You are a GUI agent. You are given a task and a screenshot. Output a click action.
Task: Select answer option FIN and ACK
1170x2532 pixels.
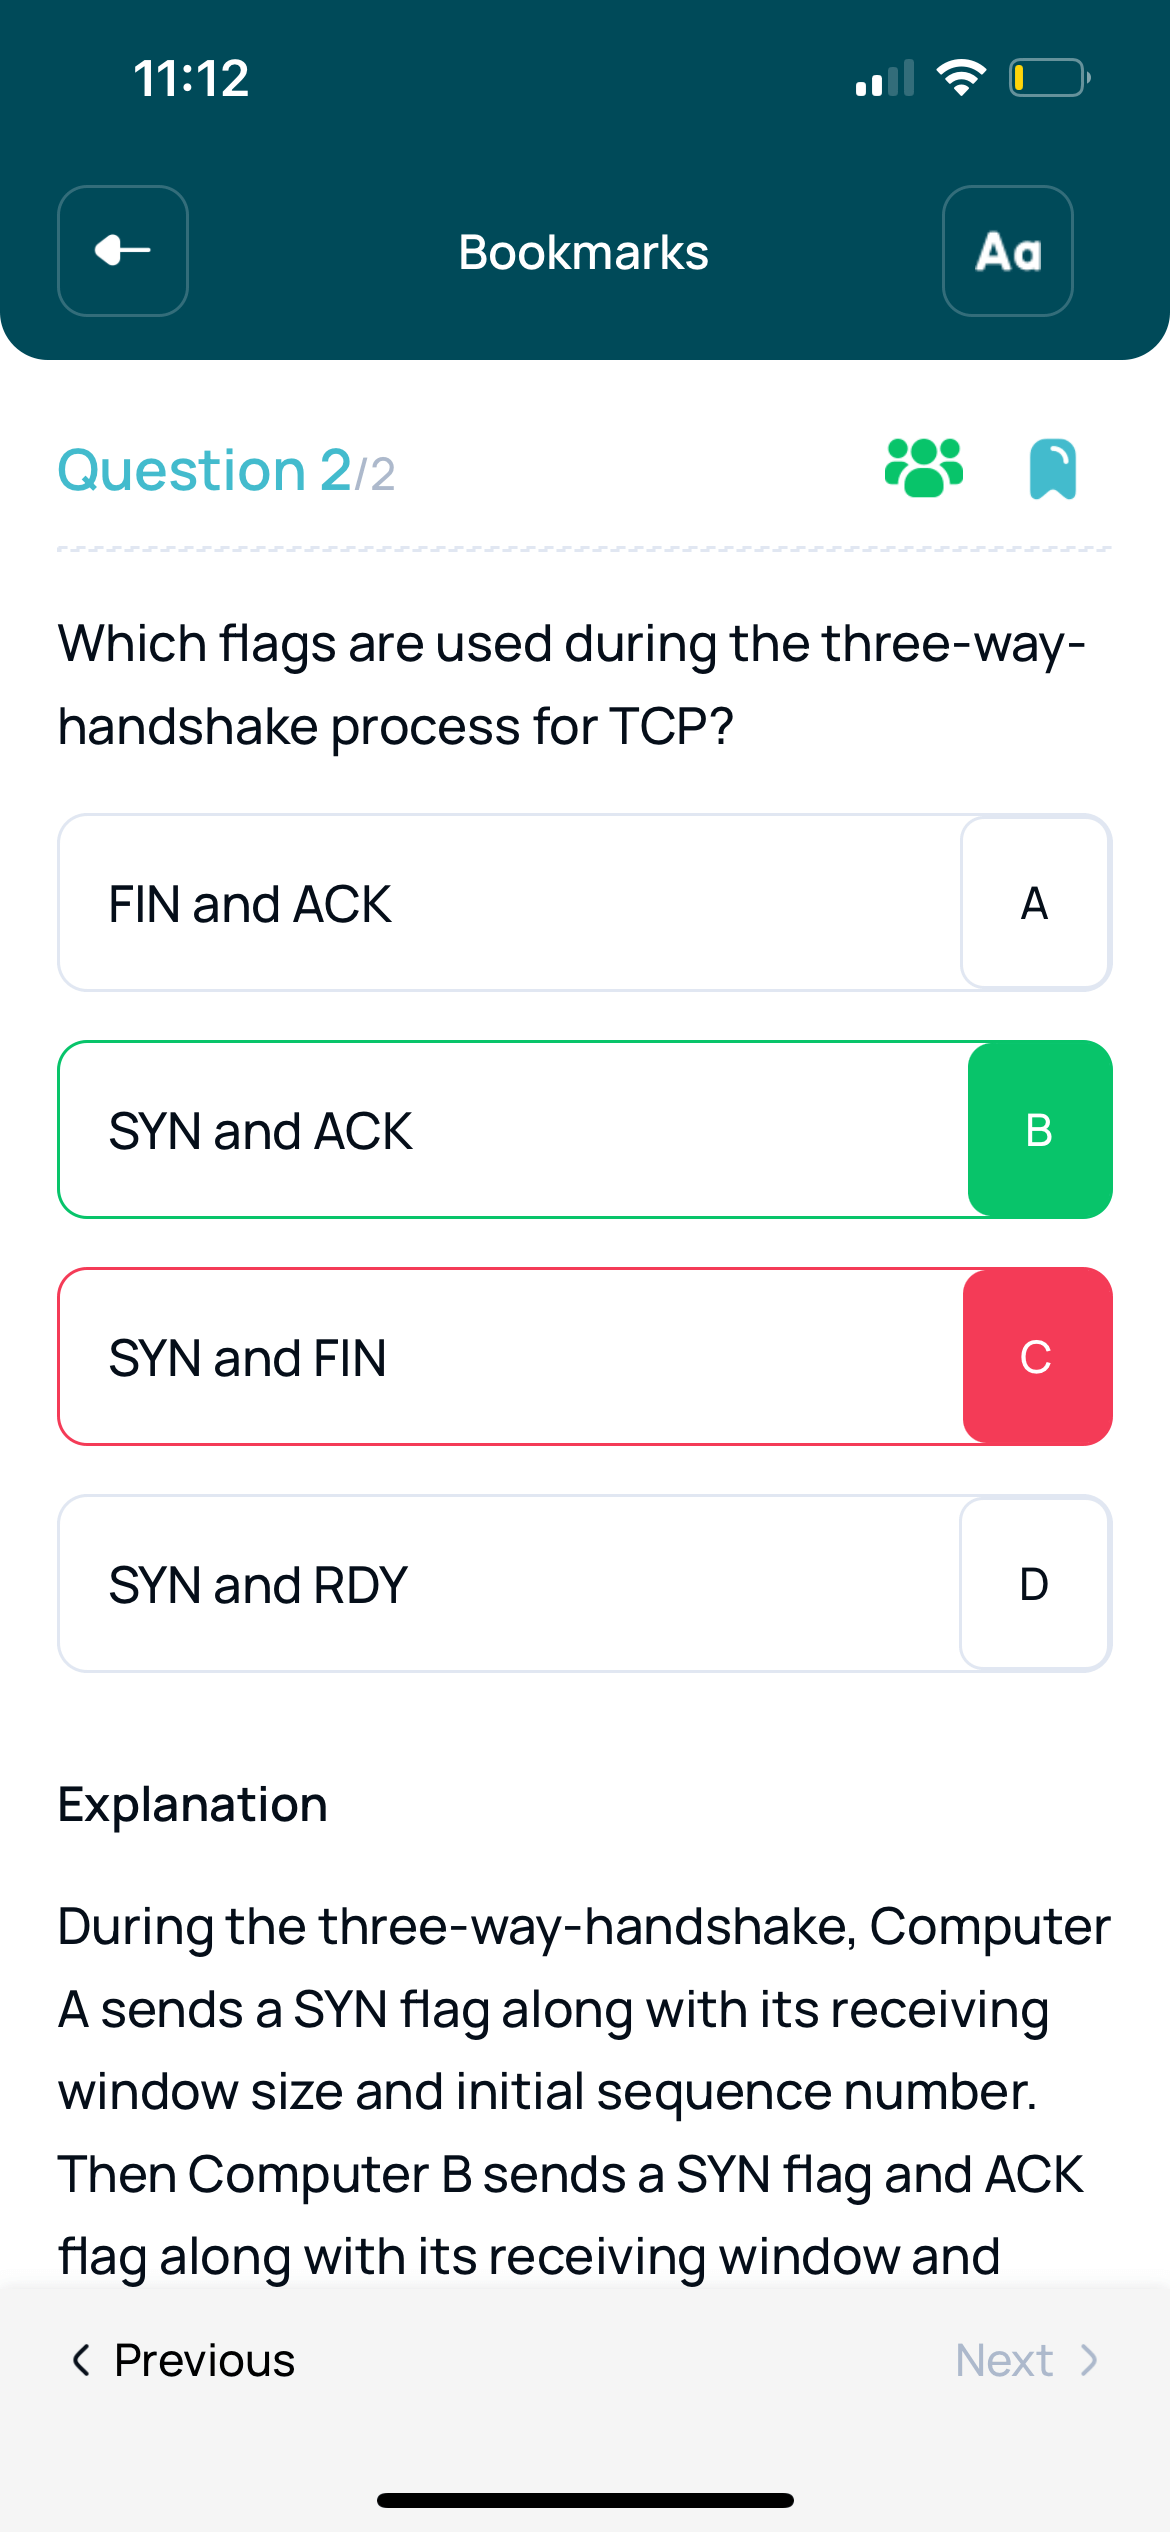point(585,903)
